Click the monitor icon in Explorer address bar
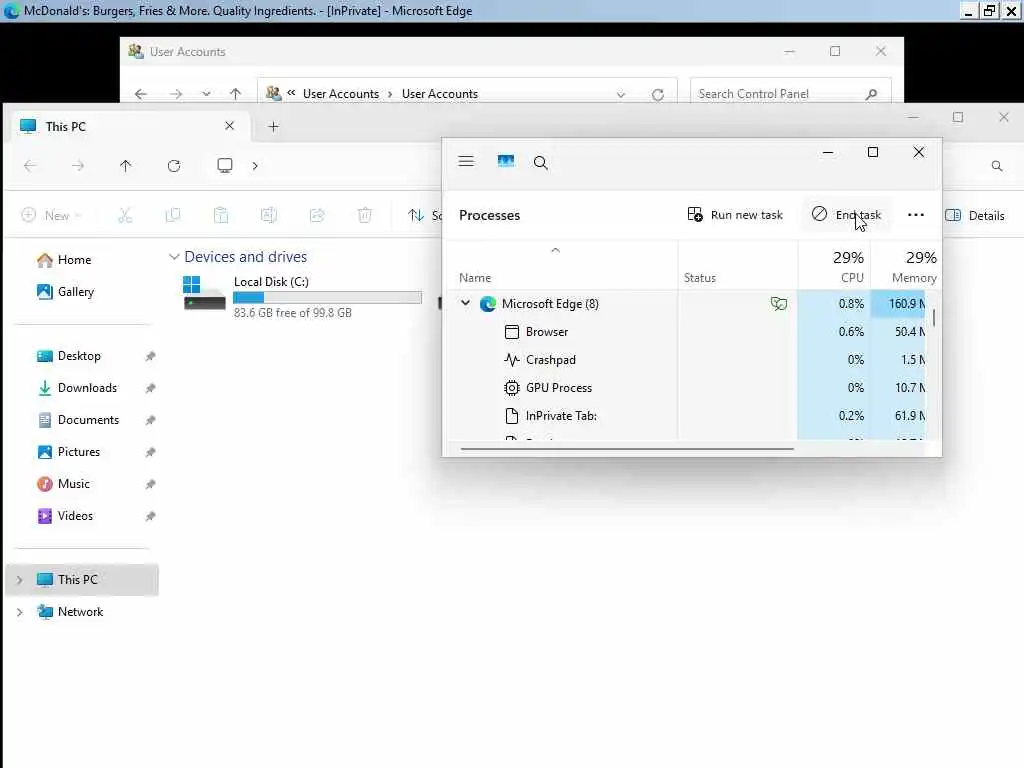The image size is (1024, 768). coord(225,165)
